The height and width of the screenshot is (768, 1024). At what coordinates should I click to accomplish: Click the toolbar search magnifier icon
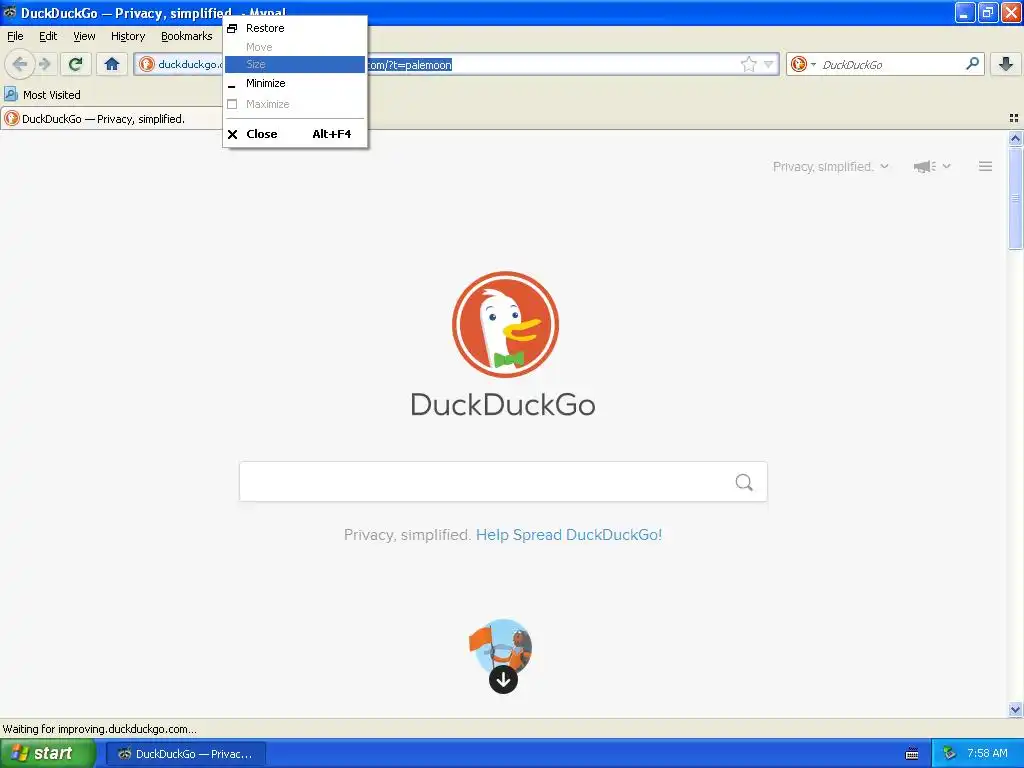click(x=972, y=64)
